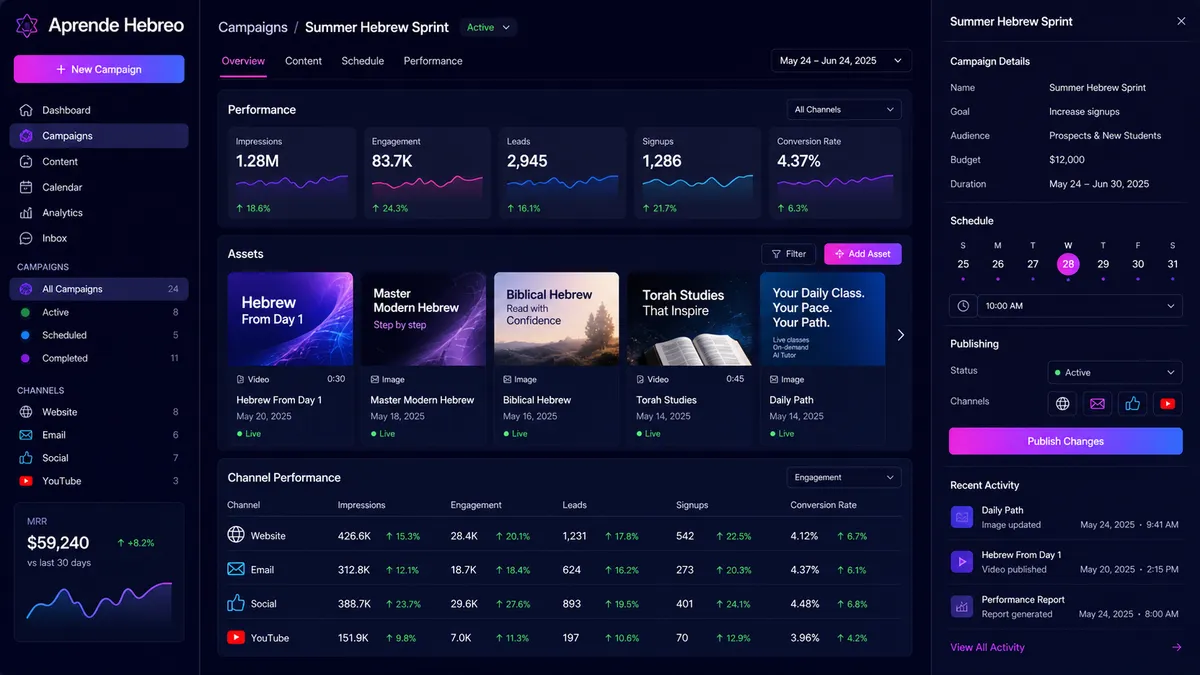Open the Hebrew From Day 1 activity play icon
Screen dimensions: 1200x675
[x=961, y=562]
